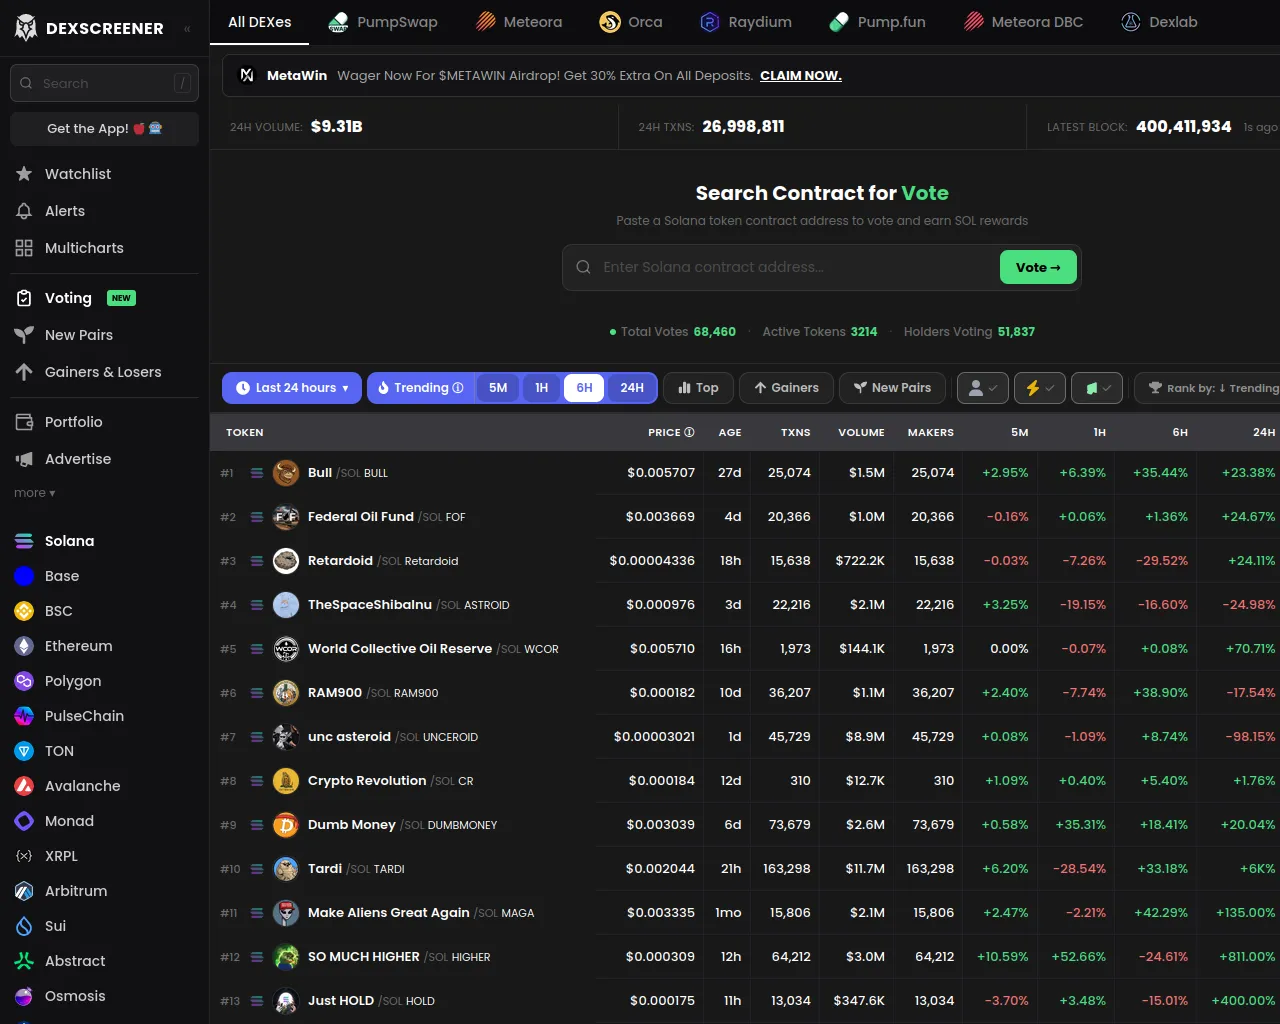Toggle the lightning bolt boost filter
The width and height of the screenshot is (1280, 1024).
point(1039,388)
